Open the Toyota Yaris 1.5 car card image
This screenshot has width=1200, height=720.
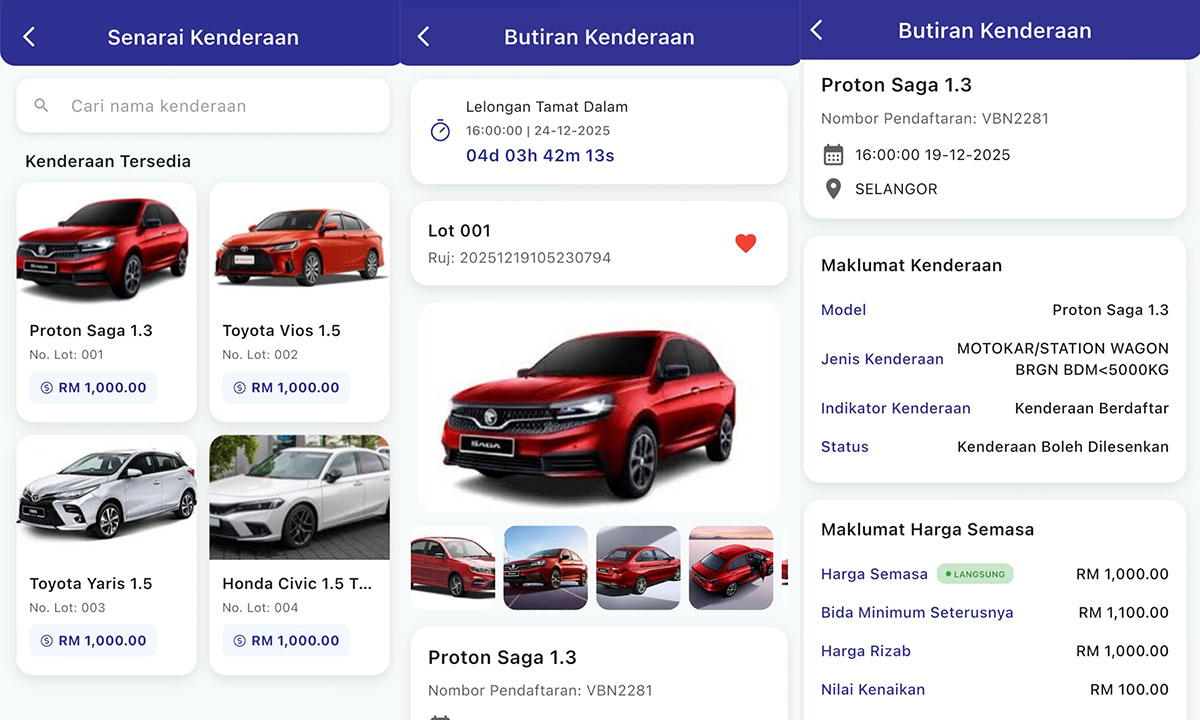107,497
